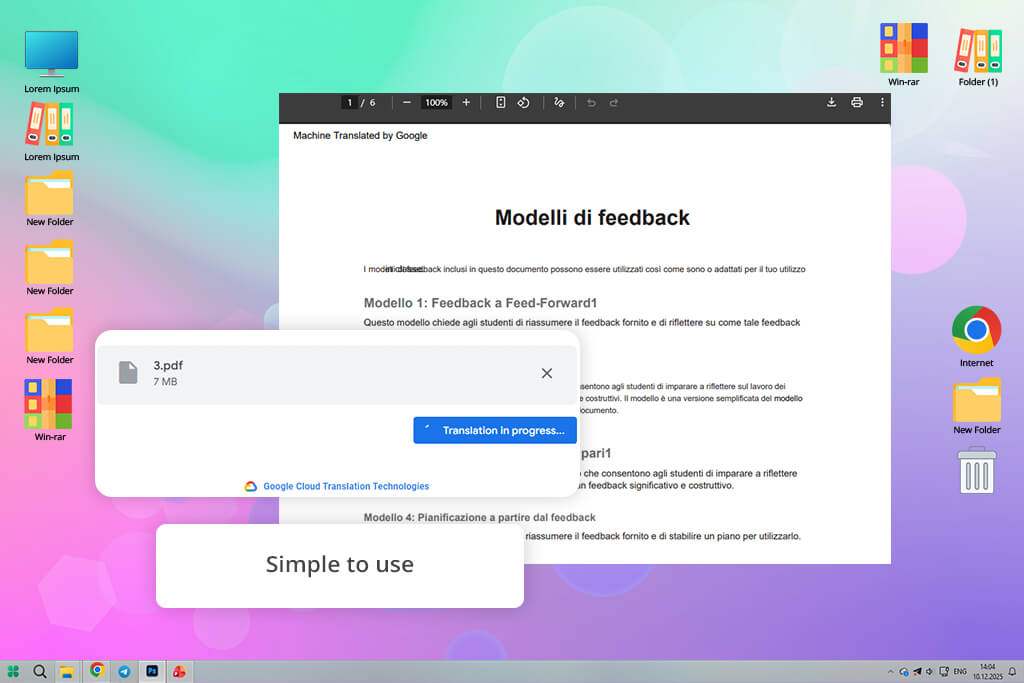The image size is (1024, 683).
Task: Click the 3.pdf file icon
Action: coord(128,372)
